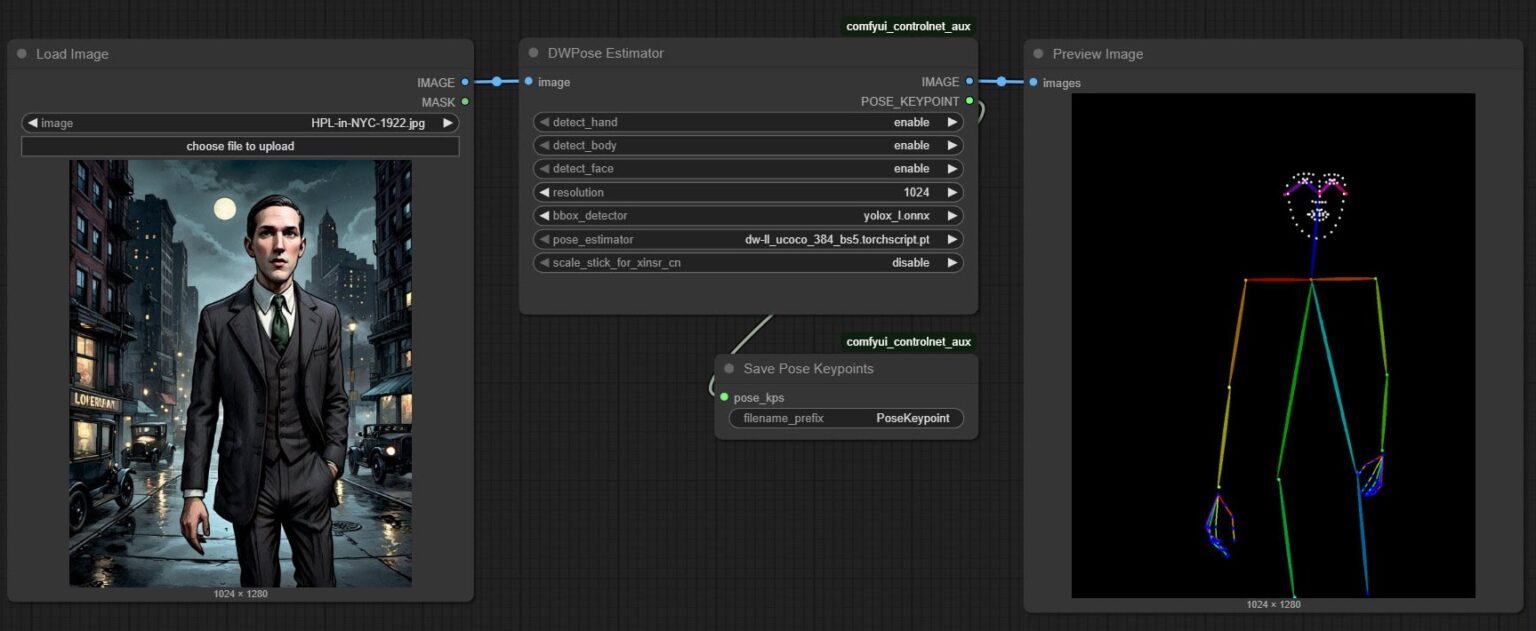Click the pose_kps input dot on Save Pose Keypoints
Screen dimensions: 1536x631
pos(725,396)
